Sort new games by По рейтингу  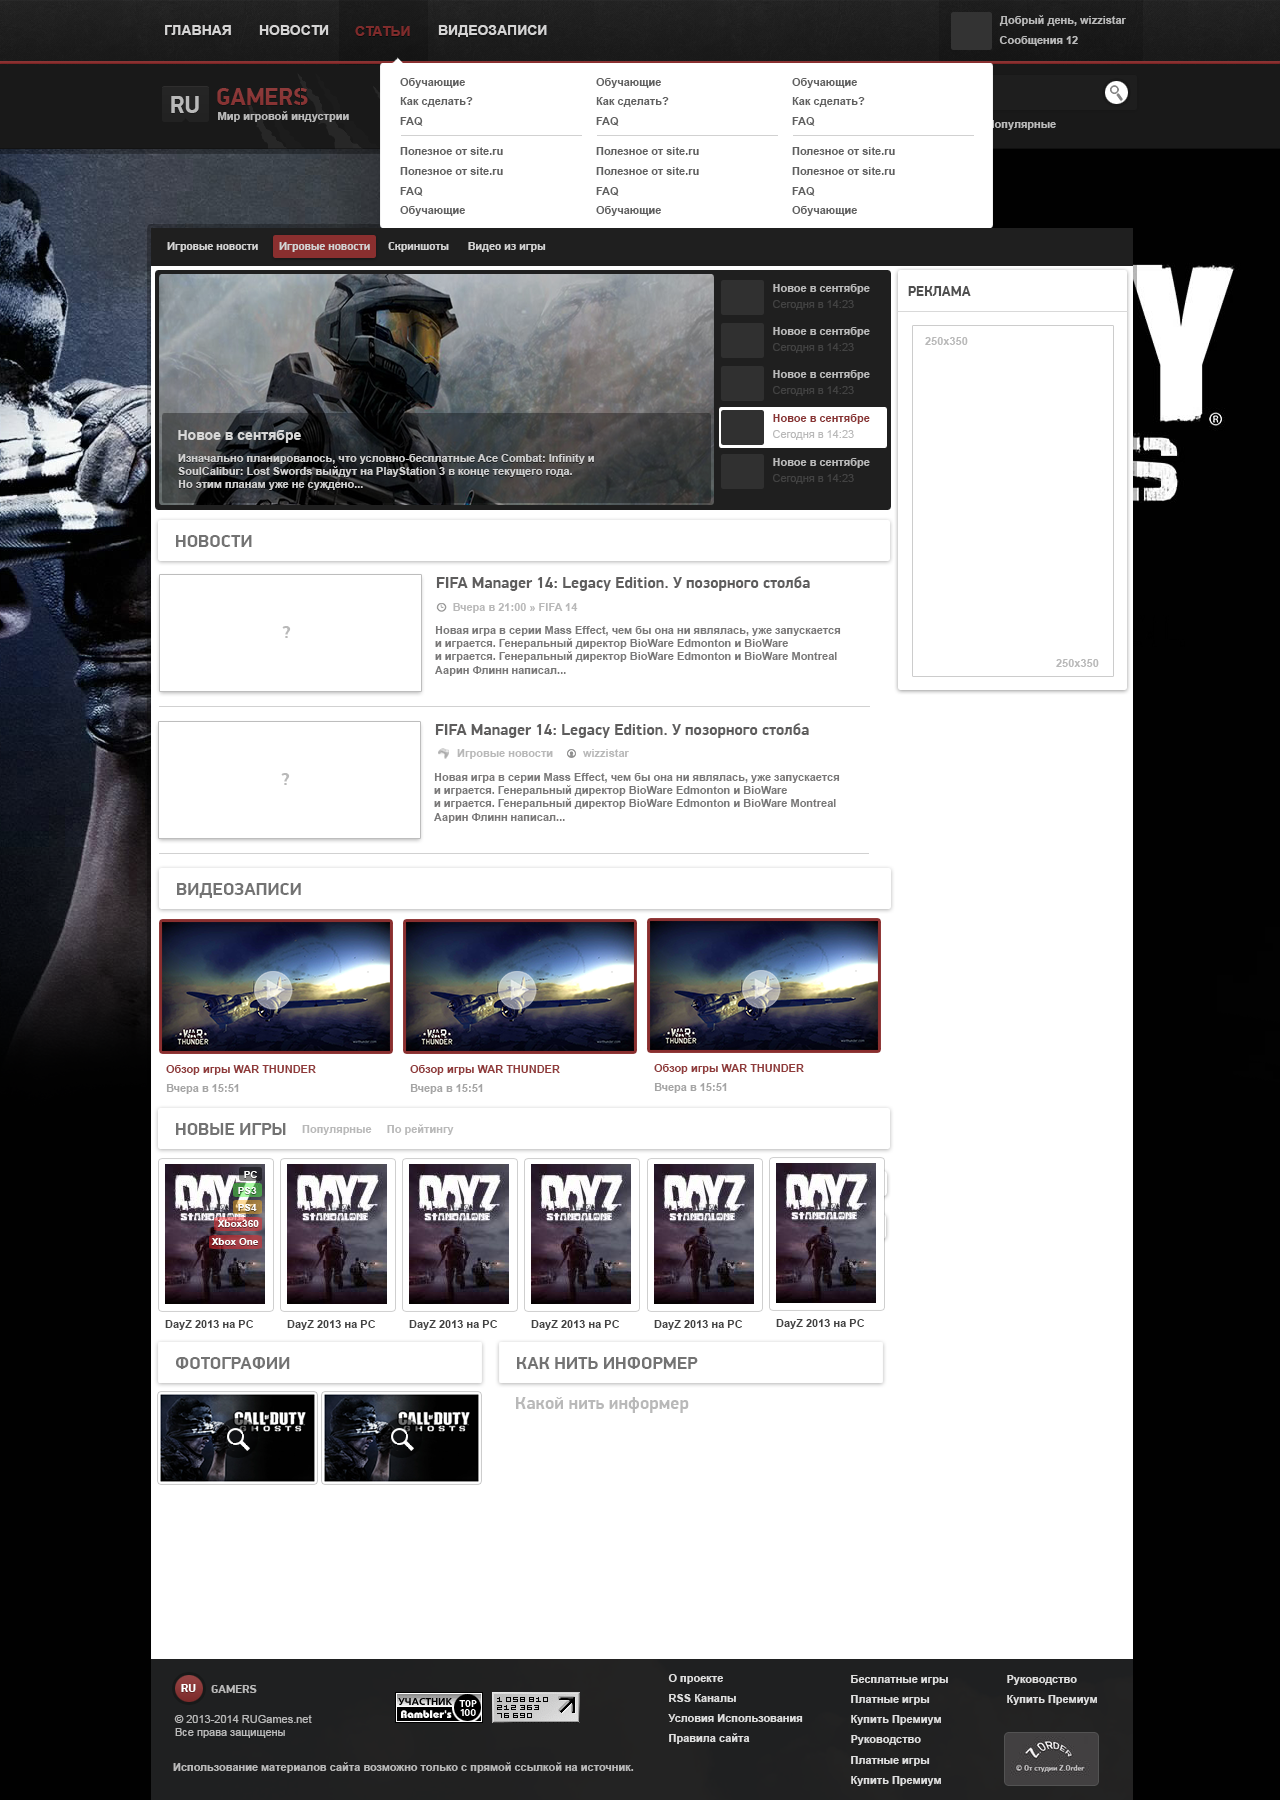click(x=419, y=1129)
